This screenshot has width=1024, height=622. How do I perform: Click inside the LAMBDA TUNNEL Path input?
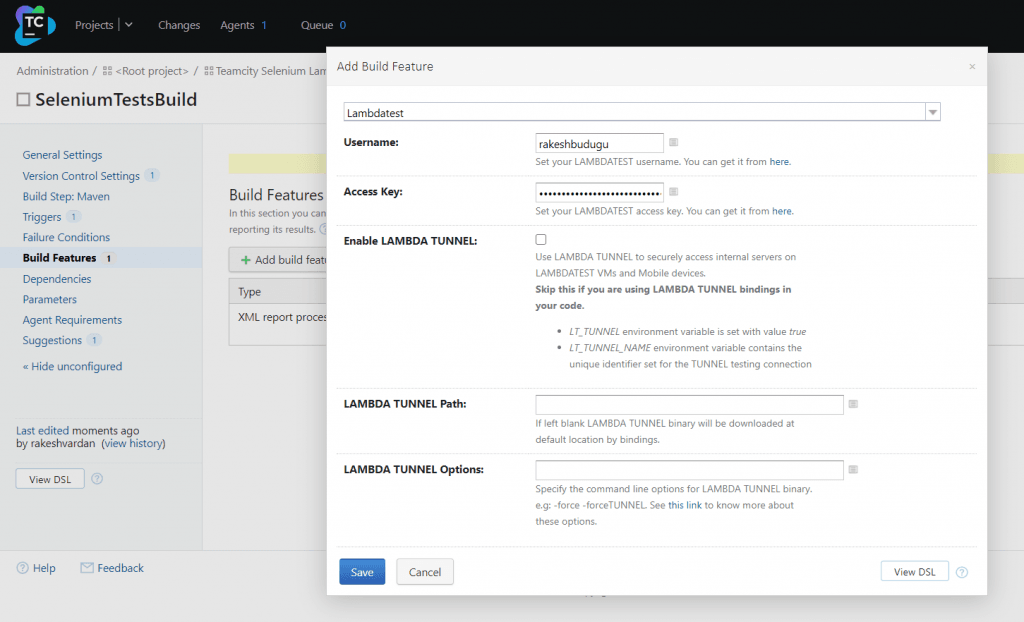point(689,405)
